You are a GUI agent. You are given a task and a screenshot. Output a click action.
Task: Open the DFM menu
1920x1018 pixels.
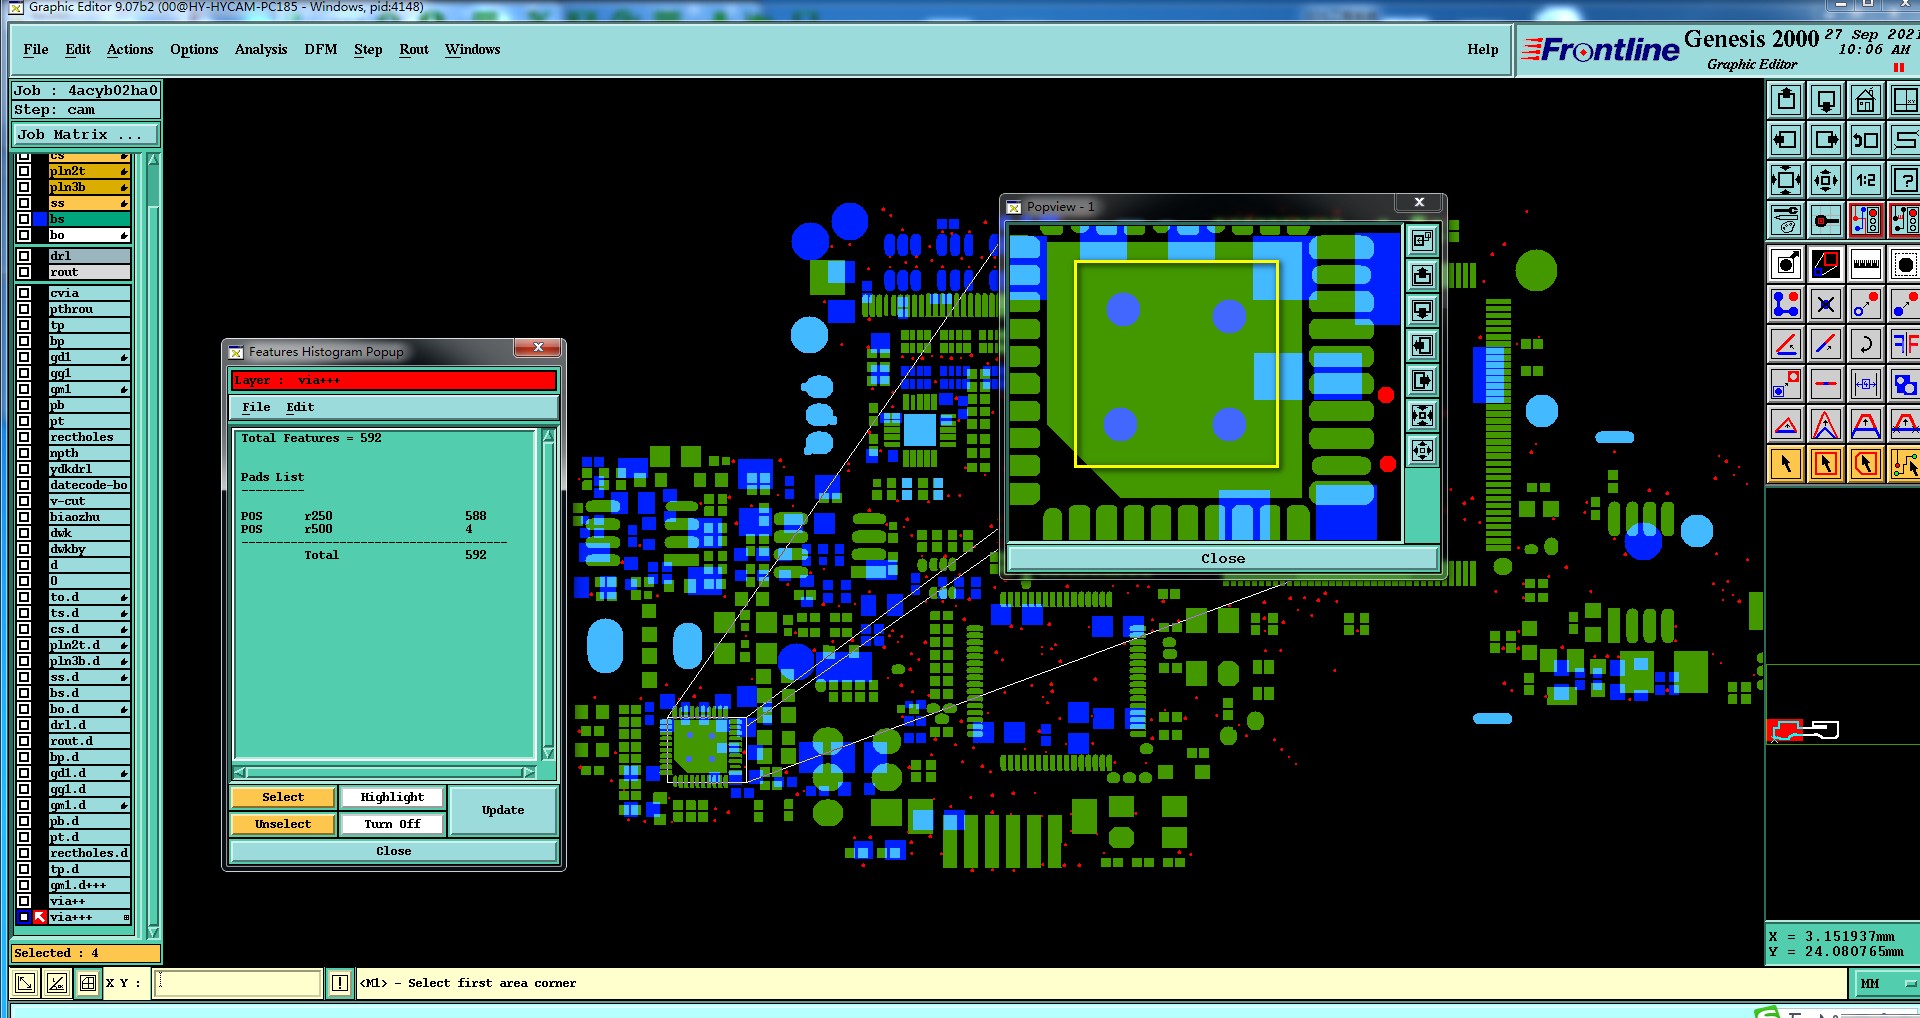(321, 49)
